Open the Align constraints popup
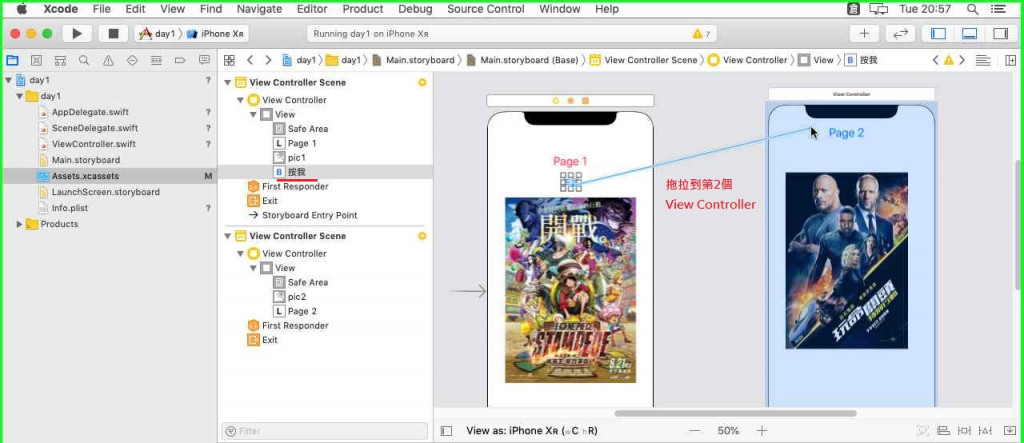Viewport: 1024px width, 443px height. (x=943, y=431)
